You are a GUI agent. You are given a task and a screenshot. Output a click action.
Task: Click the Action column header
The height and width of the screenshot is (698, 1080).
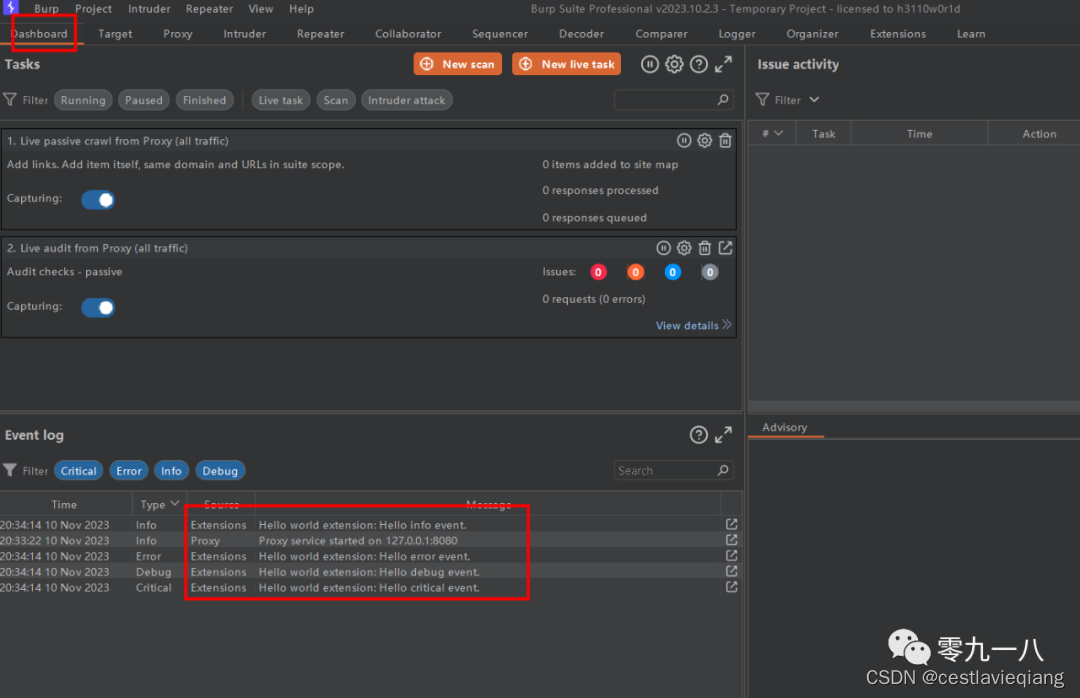(x=1039, y=134)
